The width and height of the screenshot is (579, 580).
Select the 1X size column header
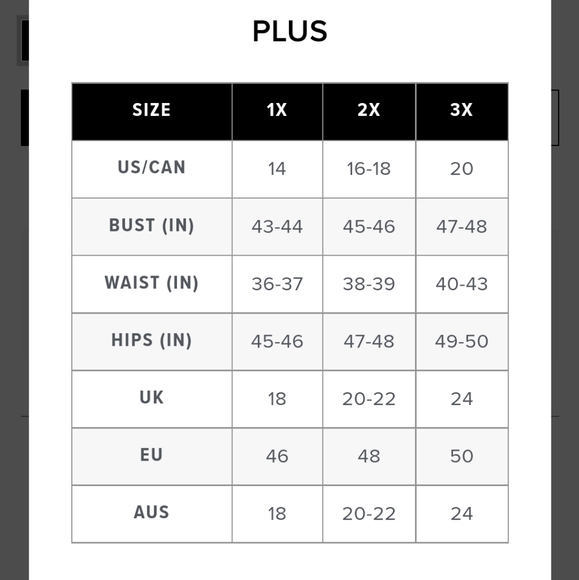point(277,112)
